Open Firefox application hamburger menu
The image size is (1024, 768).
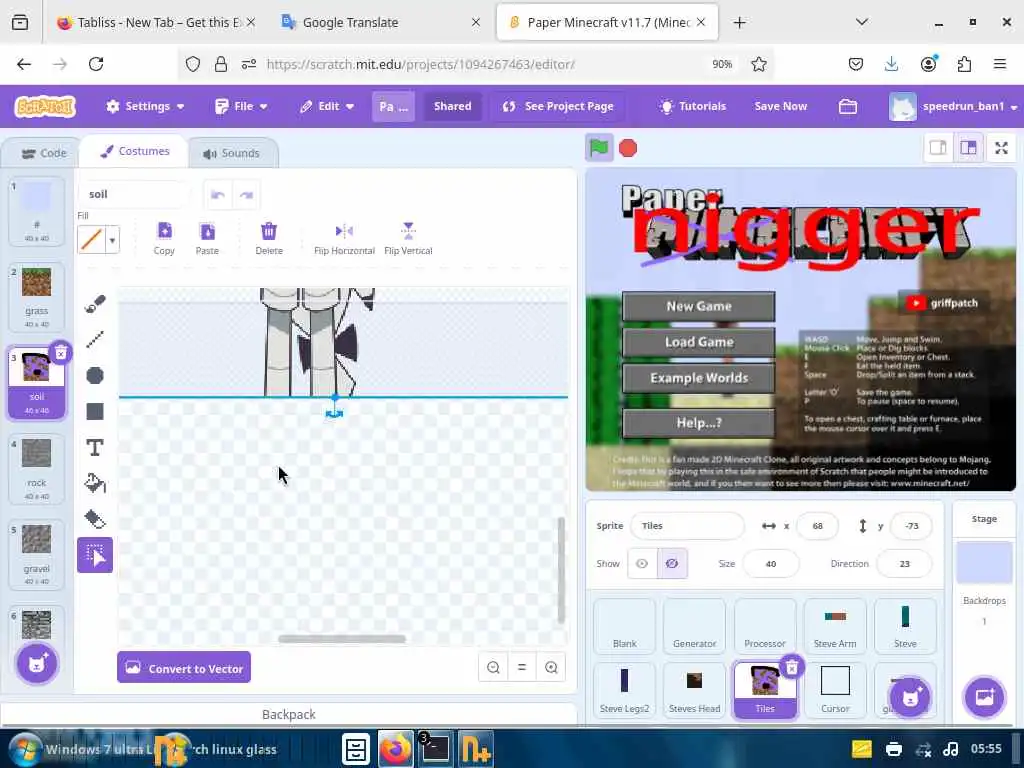[x=999, y=64]
